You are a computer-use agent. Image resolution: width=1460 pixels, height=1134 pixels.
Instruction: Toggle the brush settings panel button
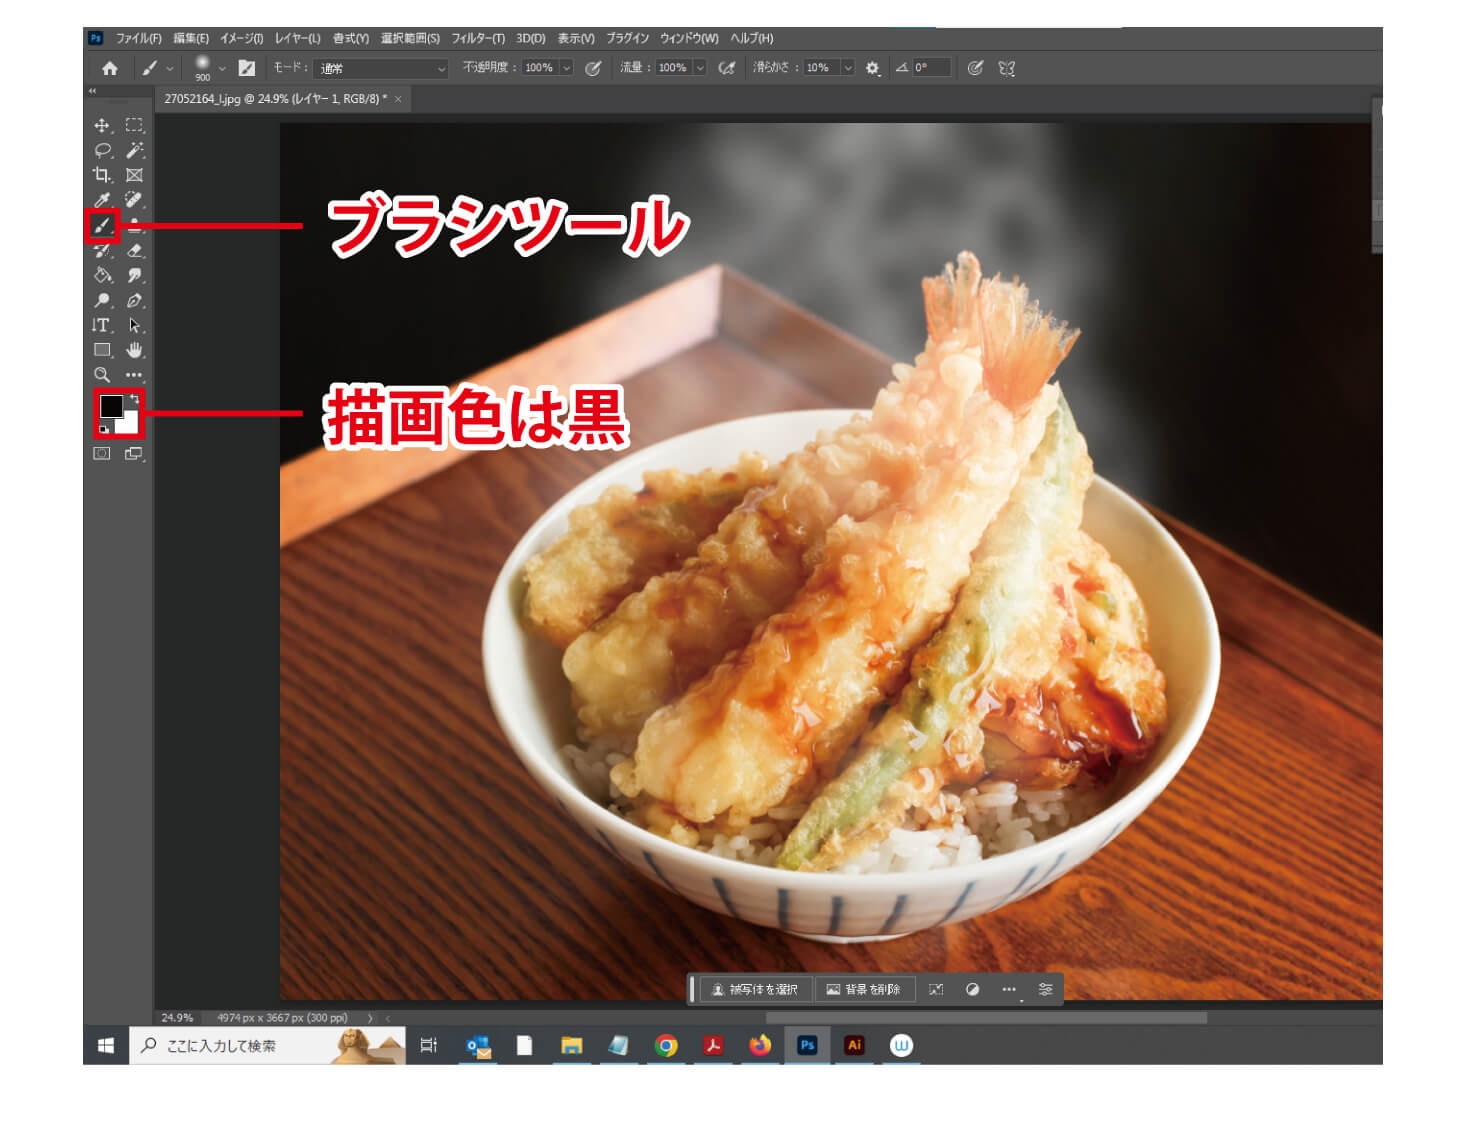[x=246, y=68]
